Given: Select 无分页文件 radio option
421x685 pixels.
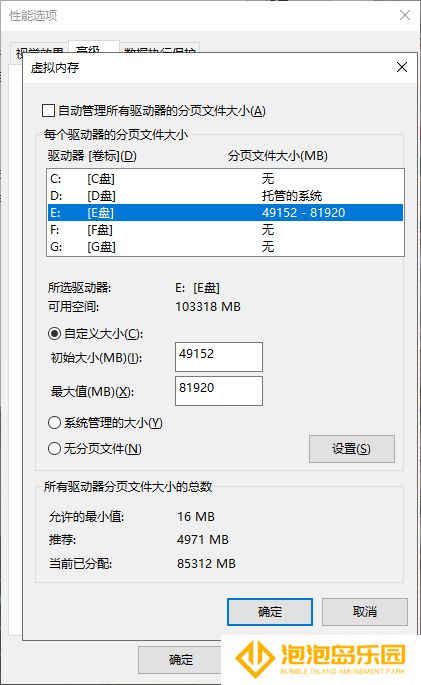Looking at the screenshot, I should pos(54,449).
